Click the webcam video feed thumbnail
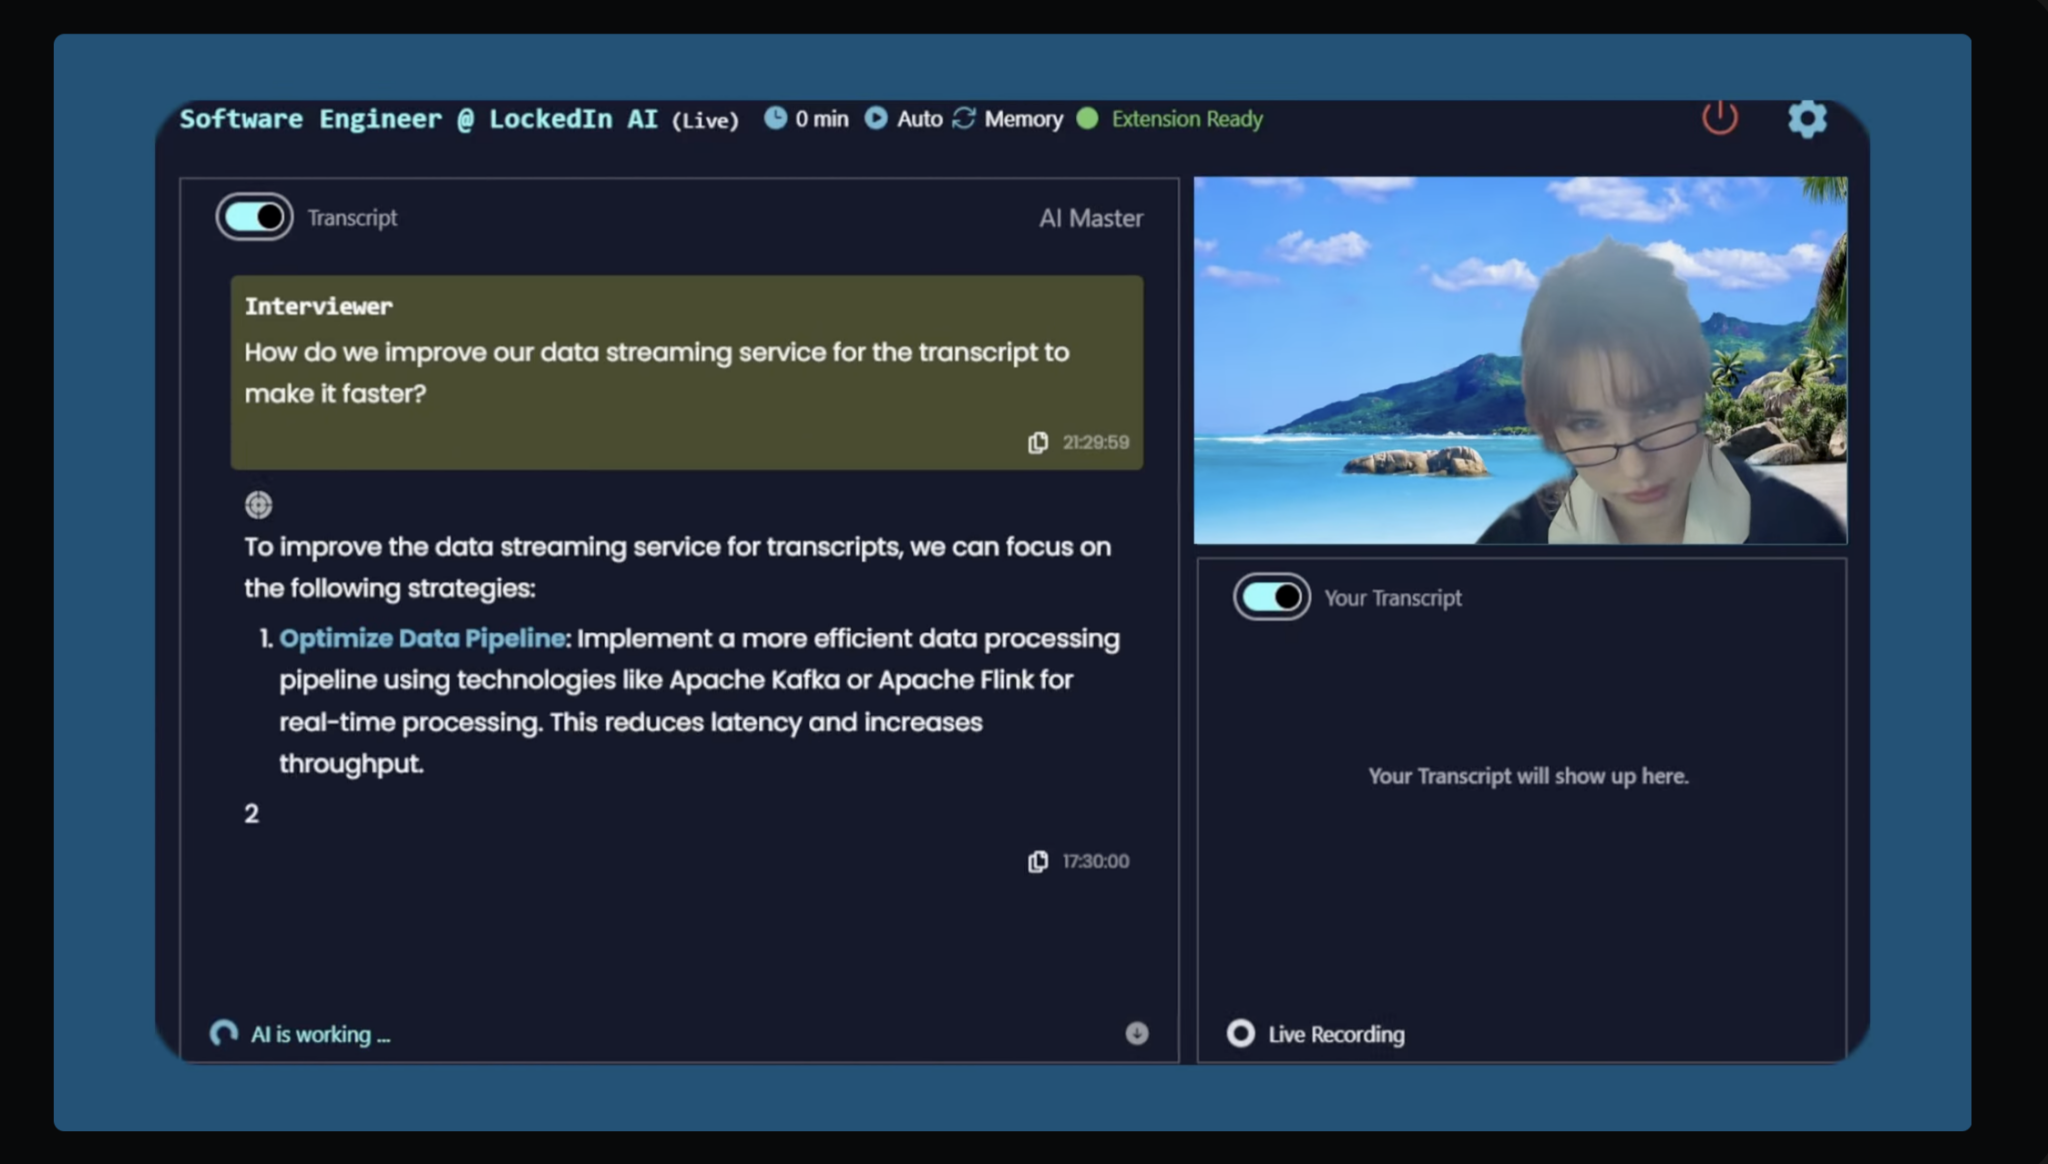The width and height of the screenshot is (2048, 1164). (x=1520, y=360)
